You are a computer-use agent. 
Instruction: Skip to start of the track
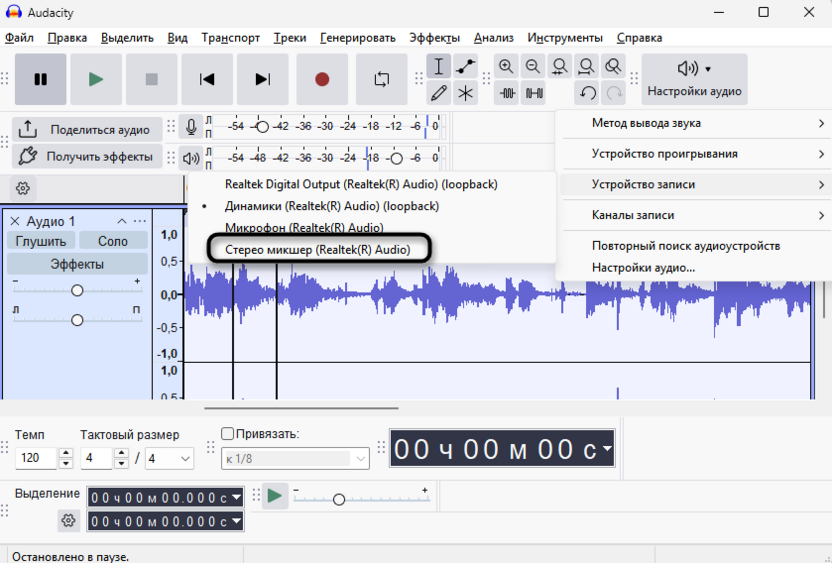[207, 79]
